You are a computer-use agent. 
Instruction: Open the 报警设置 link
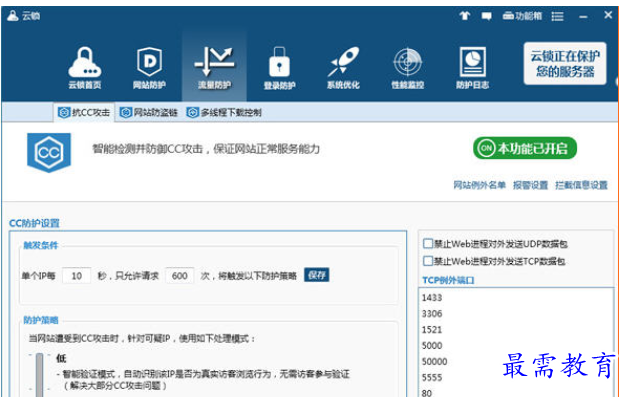click(x=530, y=185)
